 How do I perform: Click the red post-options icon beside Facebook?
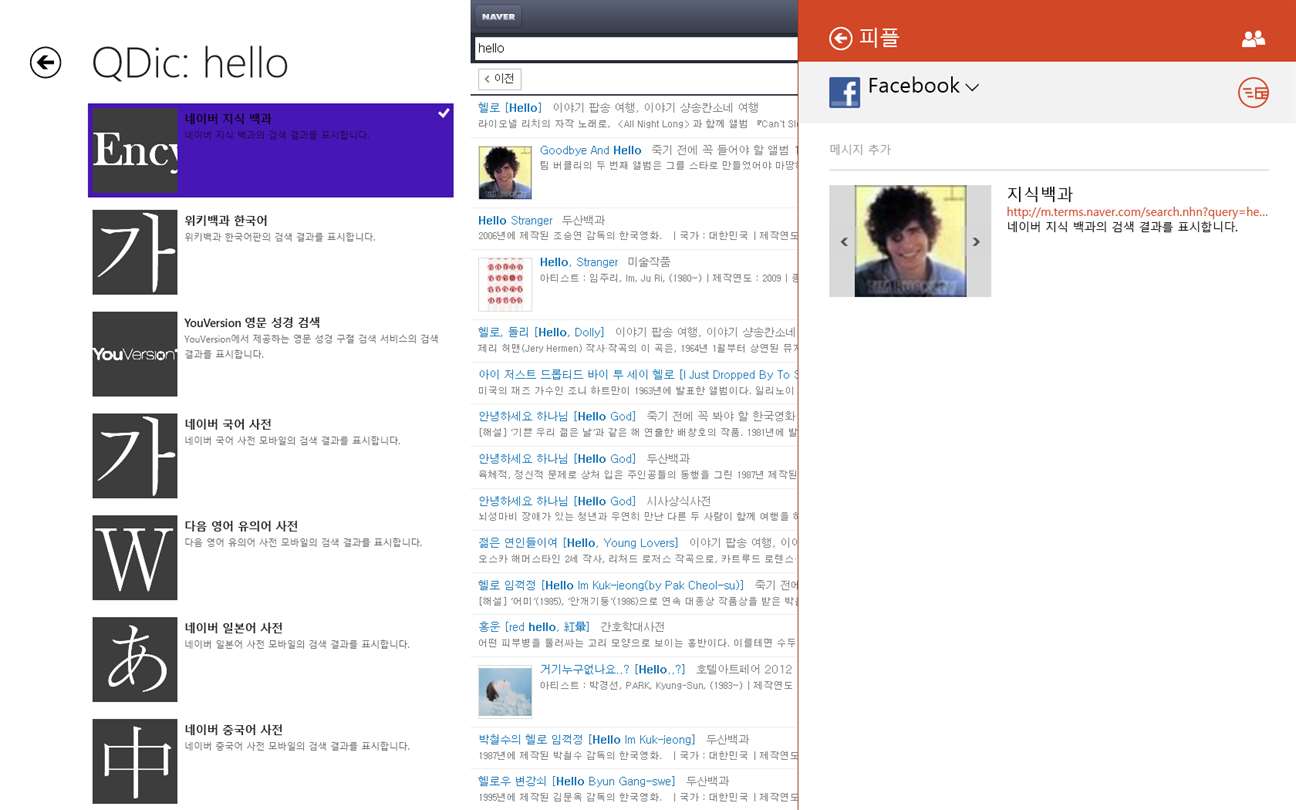coord(1253,92)
